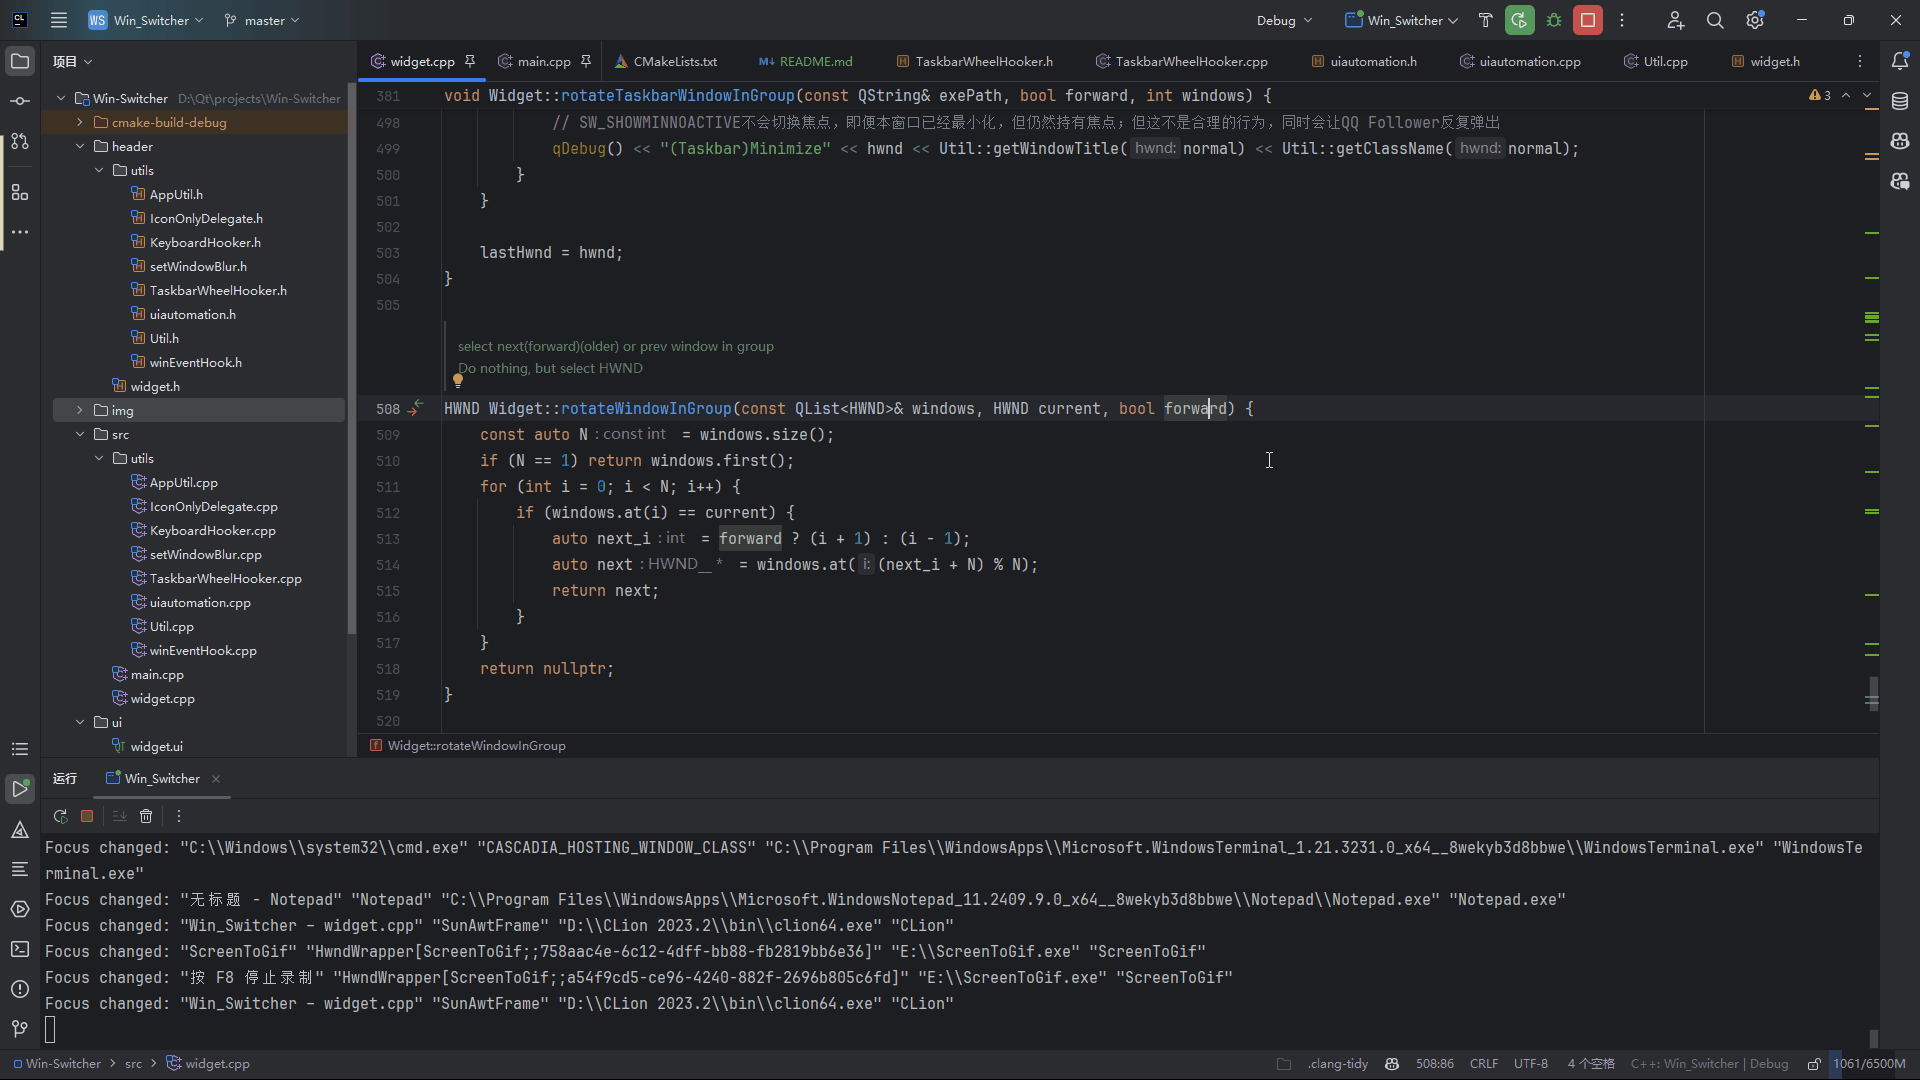Clear console output with trash icon
Viewport: 1920px width, 1080px height.
(x=146, y=816)
